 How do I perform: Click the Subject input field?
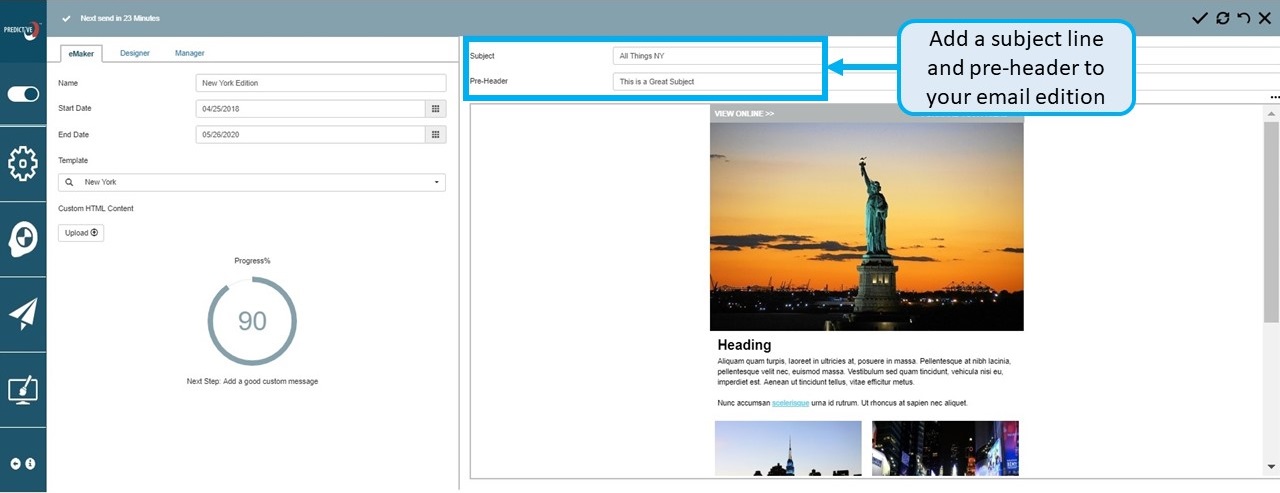715,56
